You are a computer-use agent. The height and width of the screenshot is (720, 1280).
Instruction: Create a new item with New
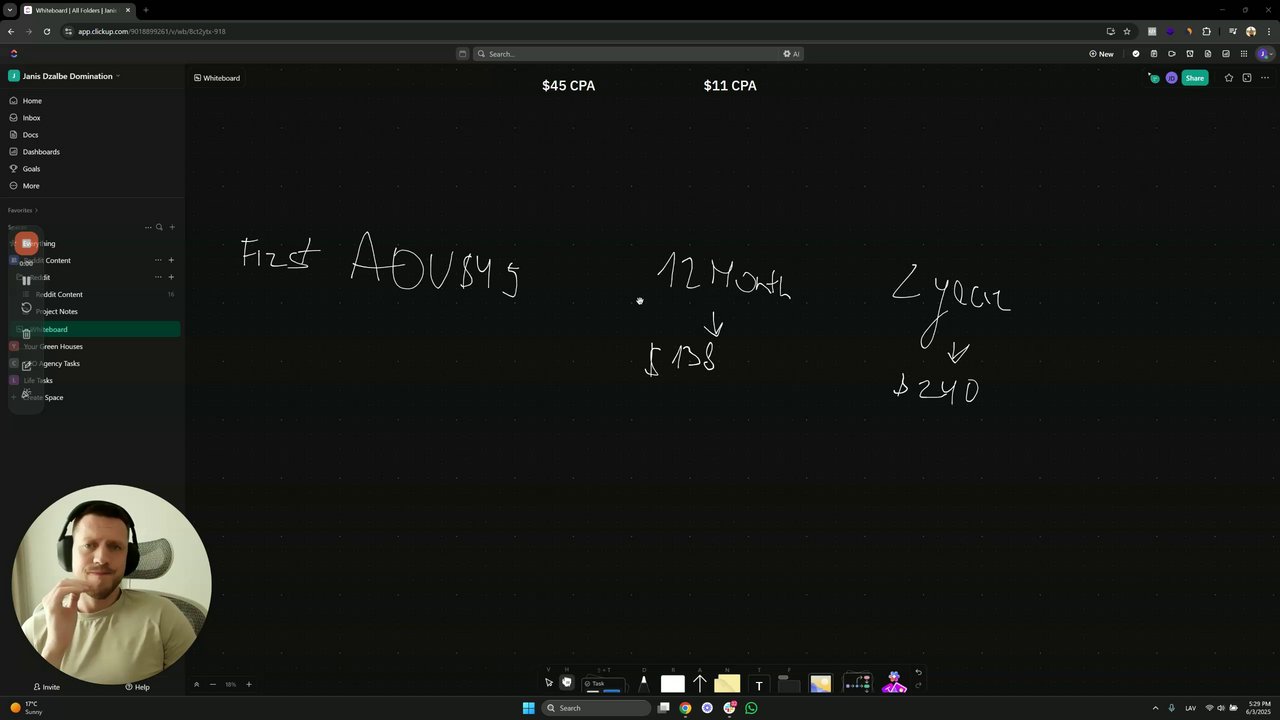[x=1101, y=54]
